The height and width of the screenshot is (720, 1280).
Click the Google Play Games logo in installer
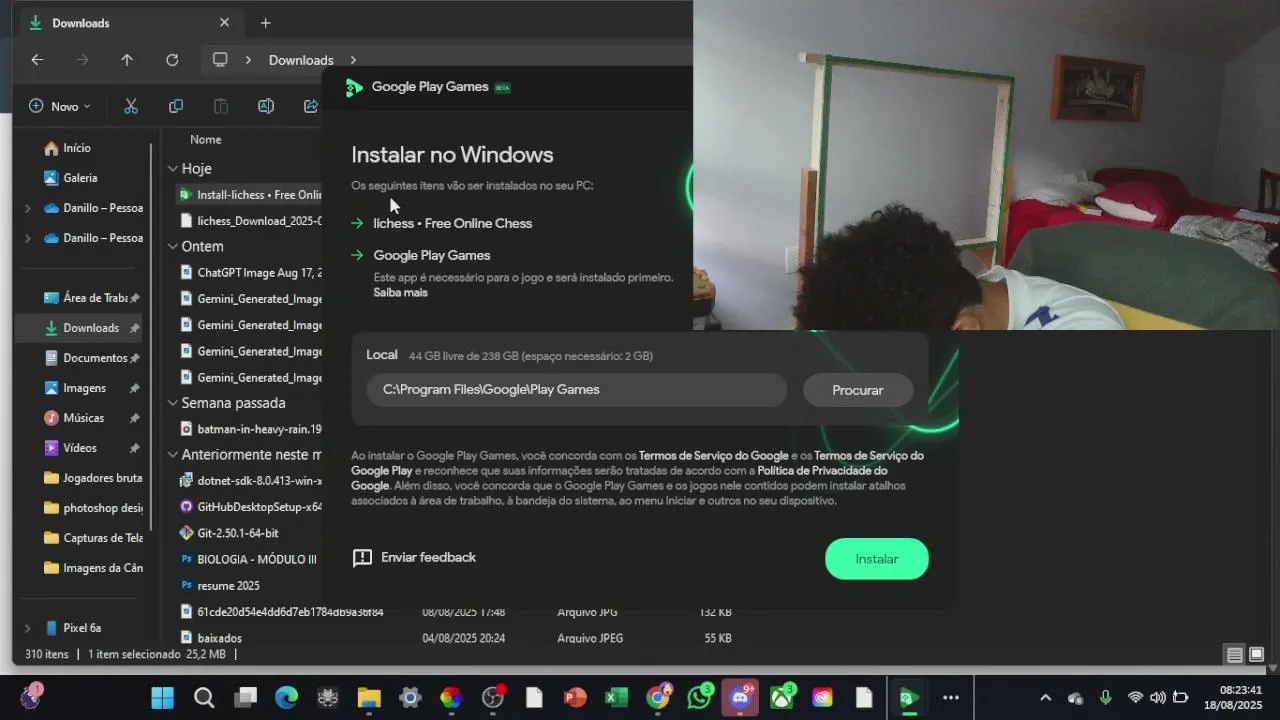point(354,87)
